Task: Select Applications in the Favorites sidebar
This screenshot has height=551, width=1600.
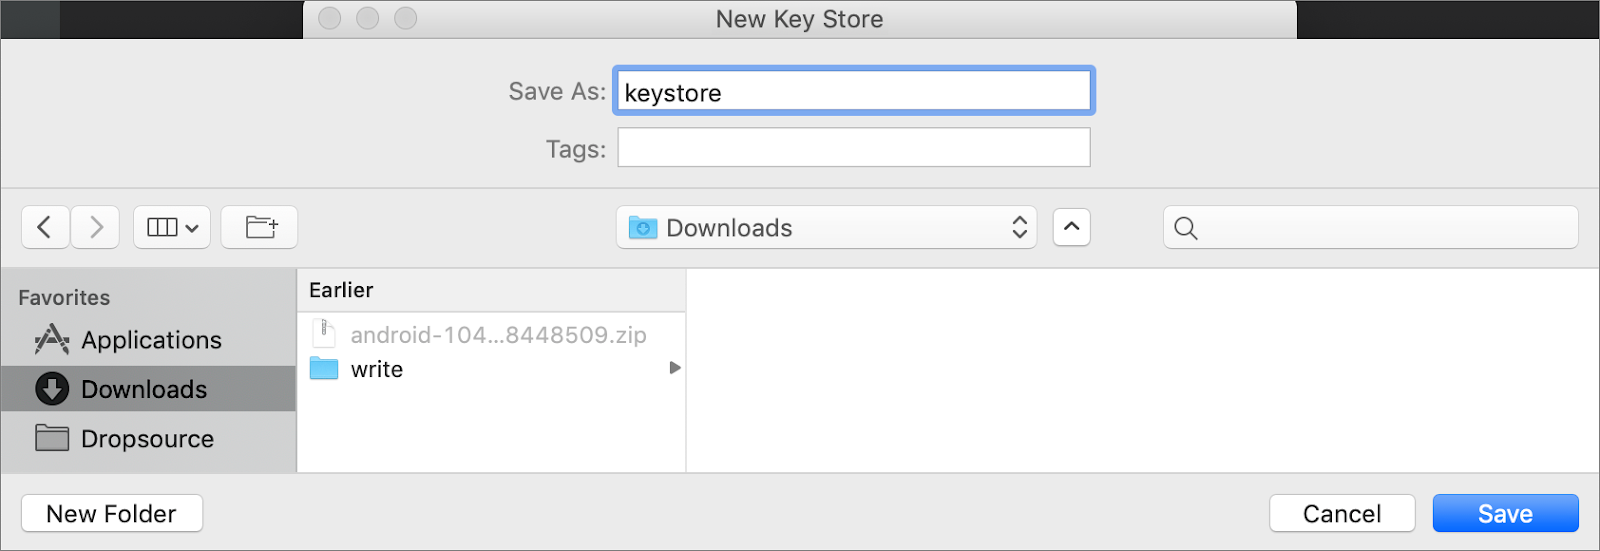Action: tap(150, 340)
